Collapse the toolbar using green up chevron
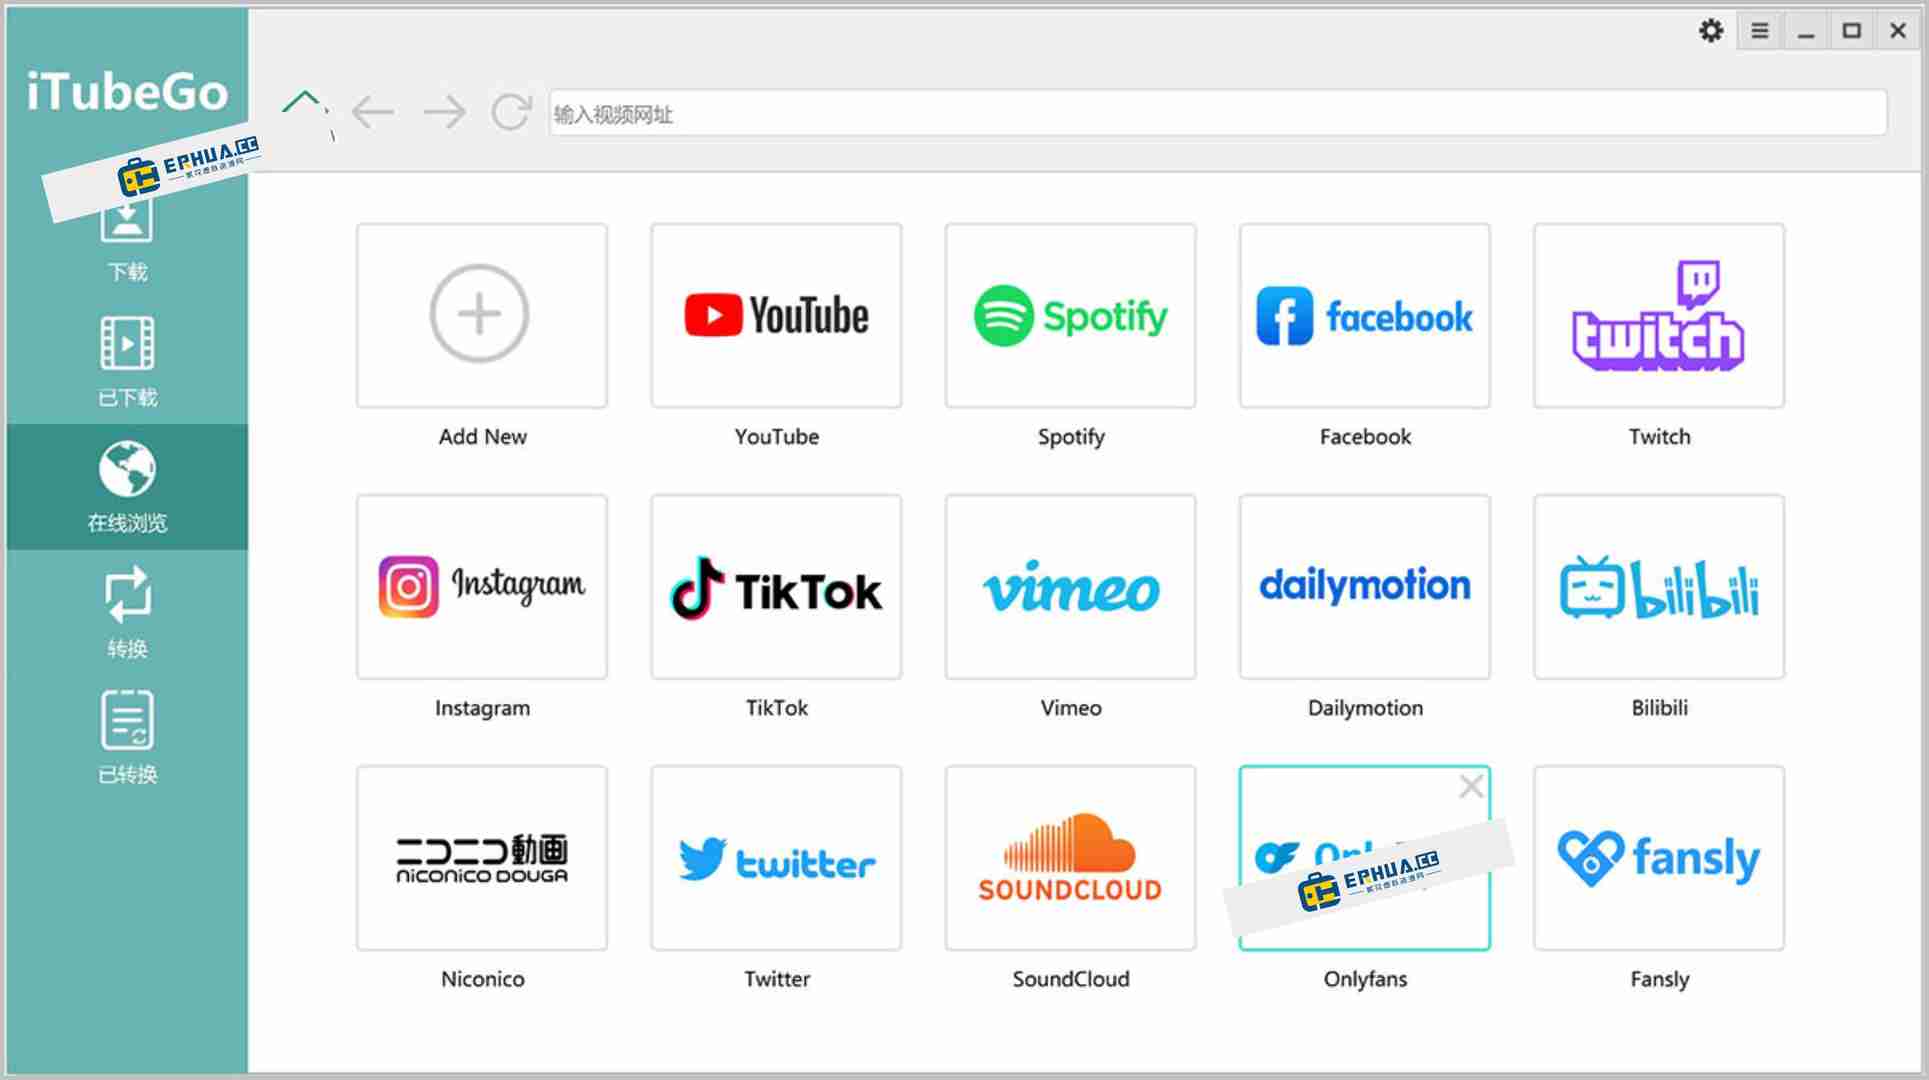Viewport: 1929px width, 1080px height. click(302, 100)
